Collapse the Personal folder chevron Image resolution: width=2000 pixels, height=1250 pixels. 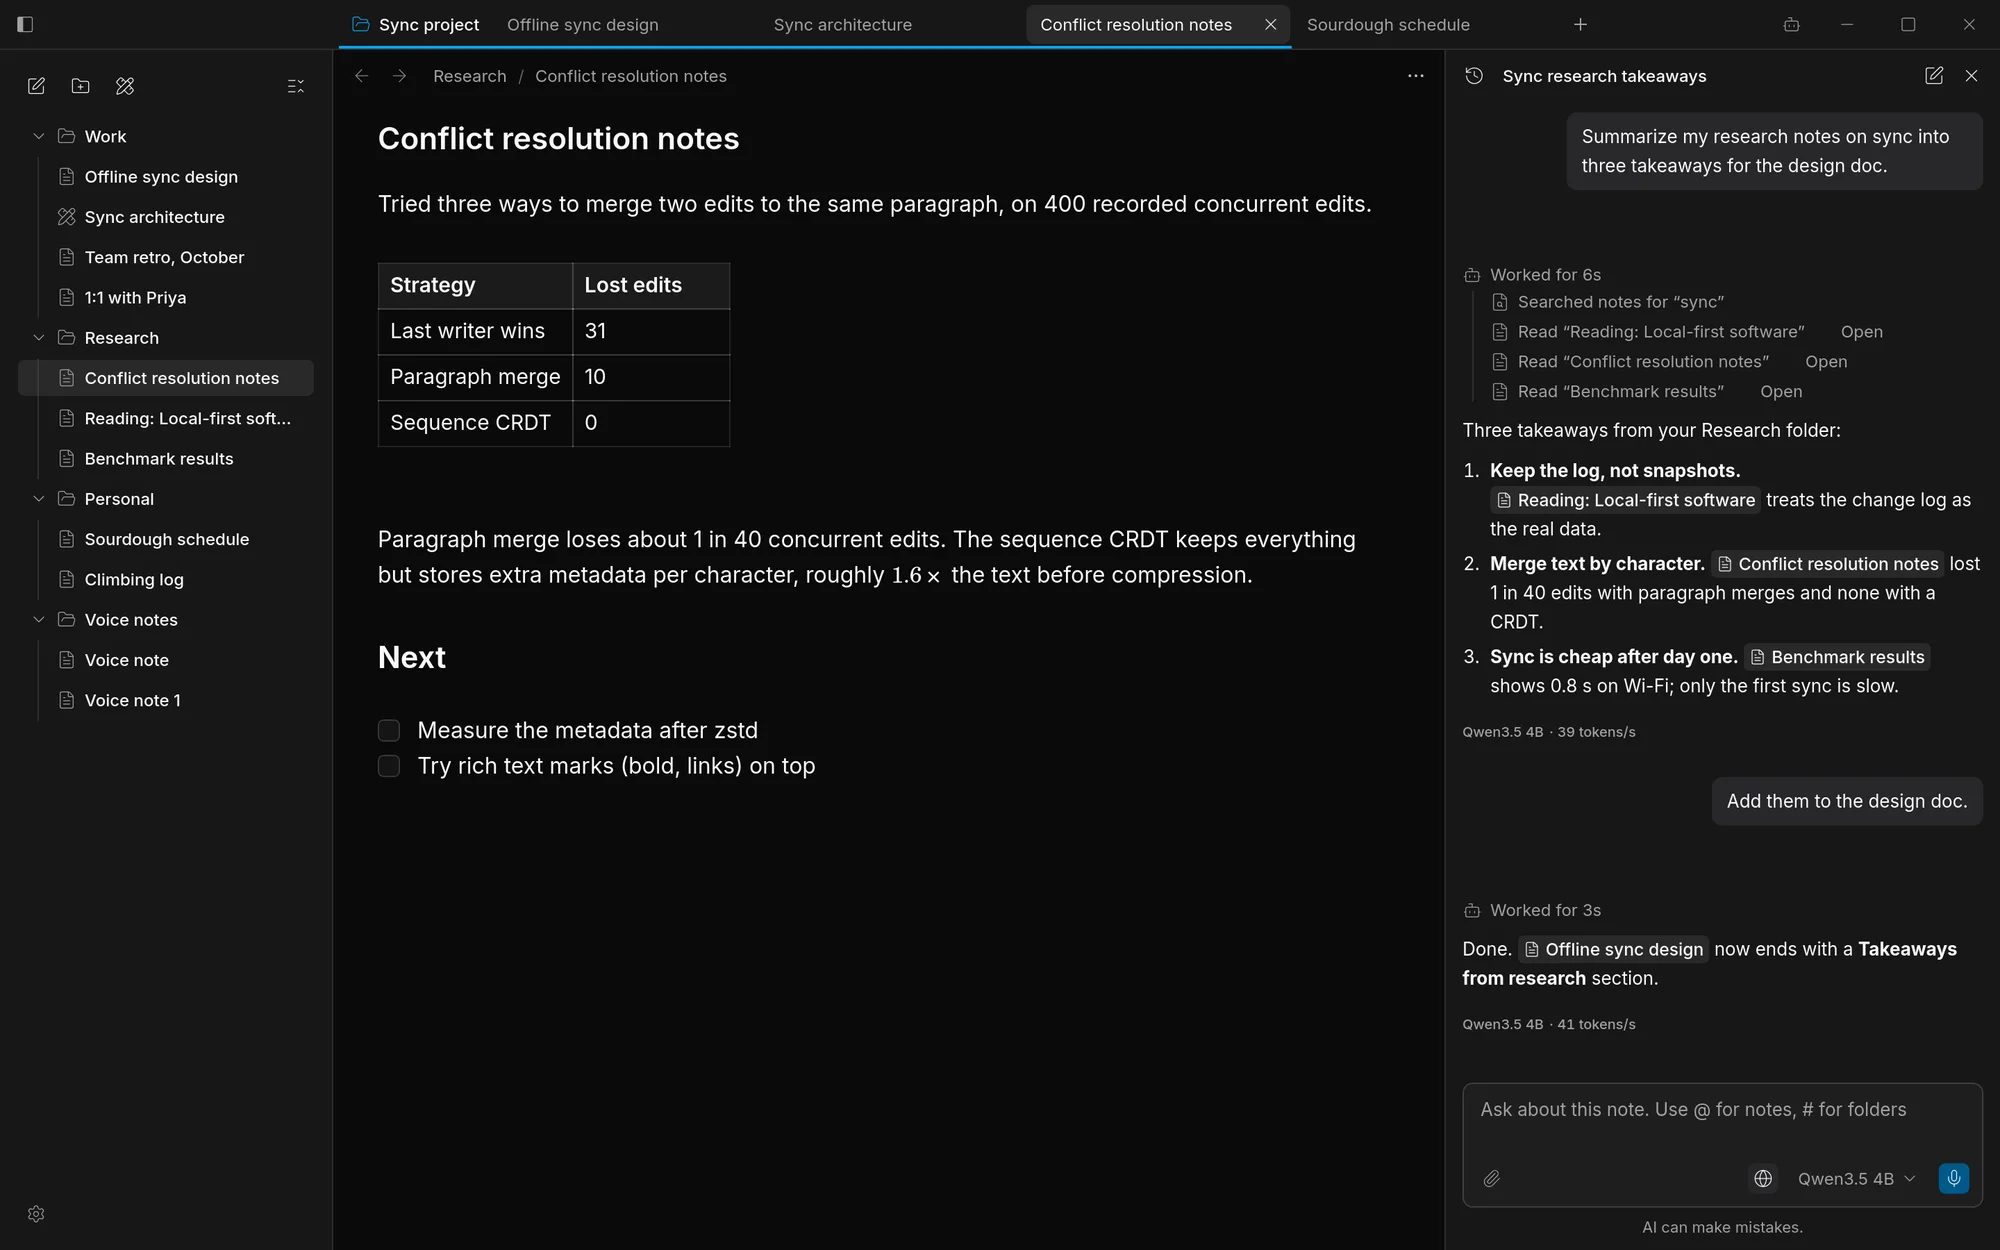click(39, 499)
